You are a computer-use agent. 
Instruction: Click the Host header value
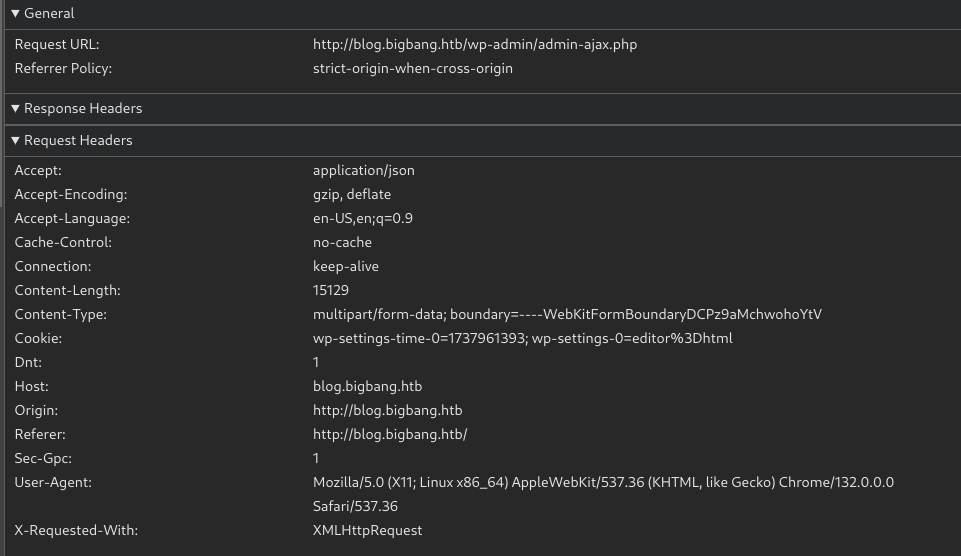point(360,386)
